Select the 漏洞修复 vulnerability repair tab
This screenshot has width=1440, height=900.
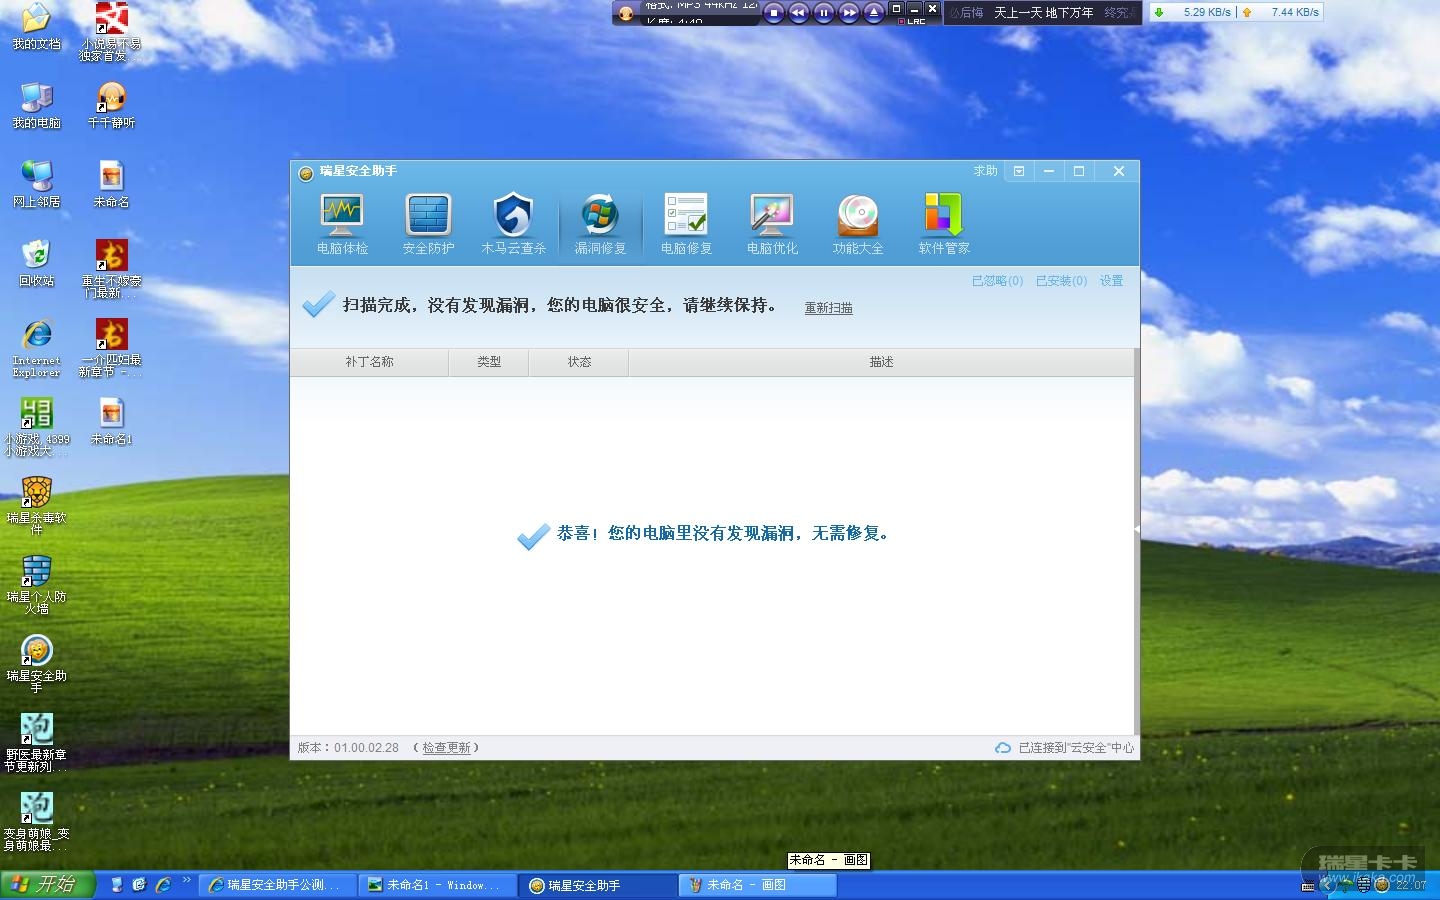point(600,224)
